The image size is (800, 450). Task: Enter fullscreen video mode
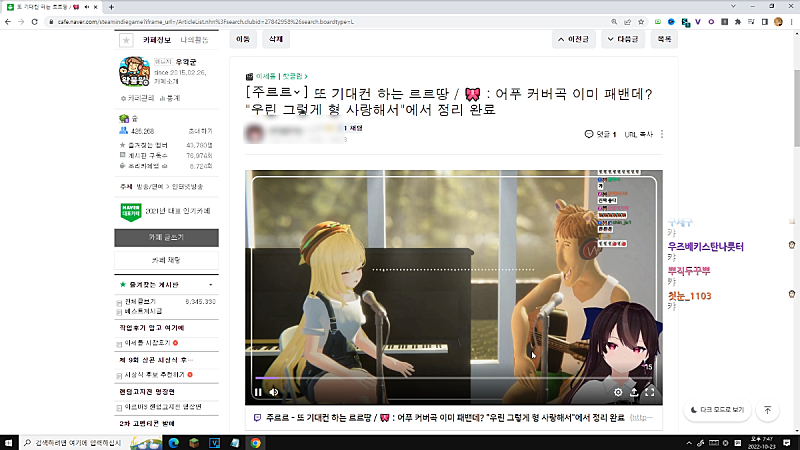649,392
